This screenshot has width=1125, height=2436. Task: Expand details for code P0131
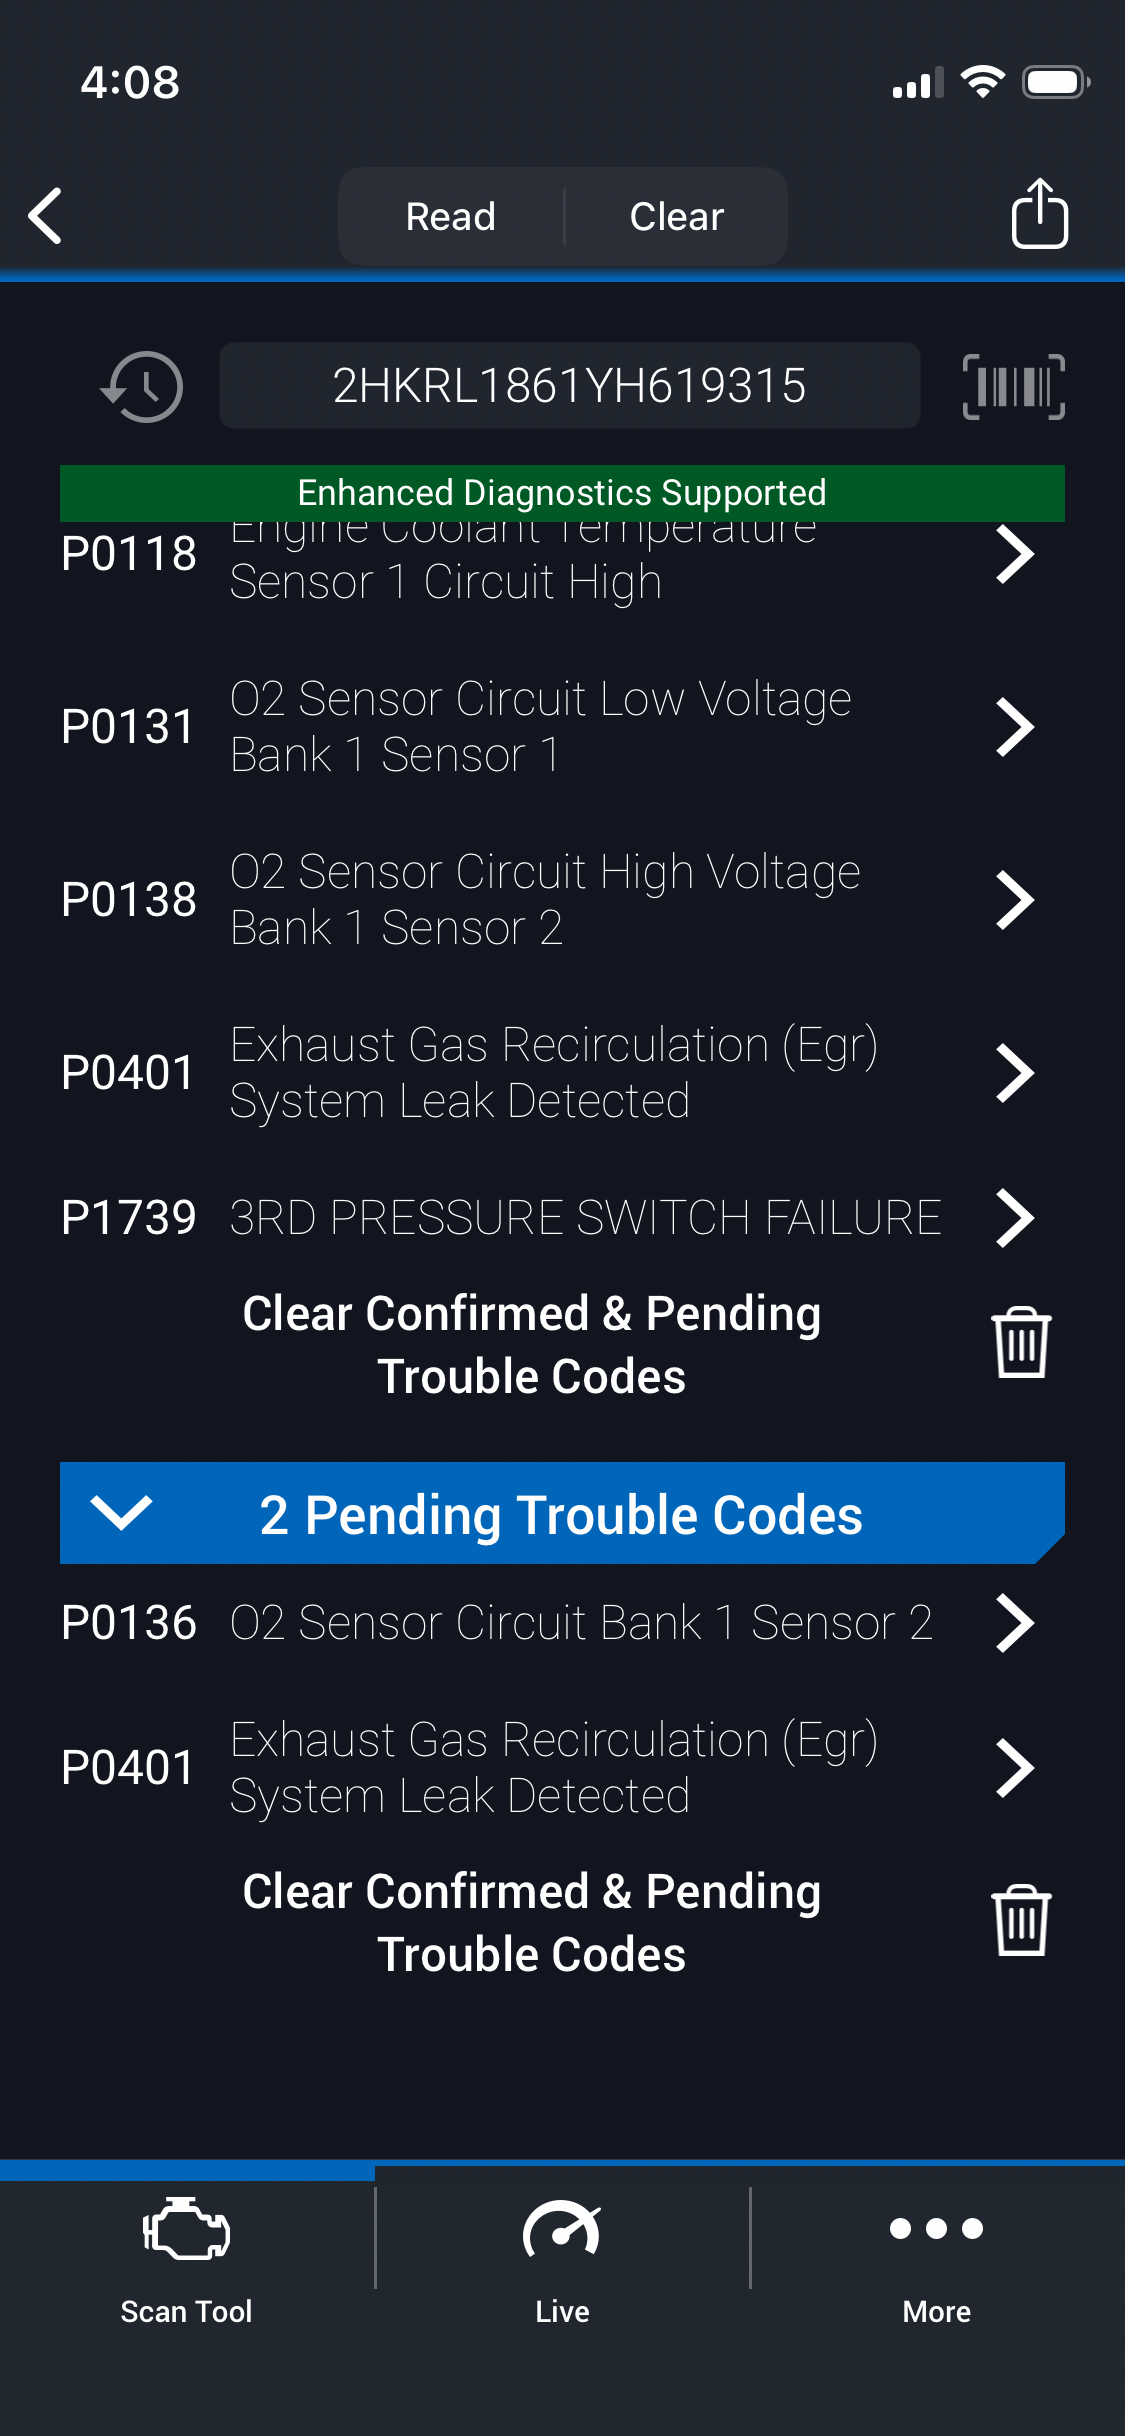[1014, 727]
